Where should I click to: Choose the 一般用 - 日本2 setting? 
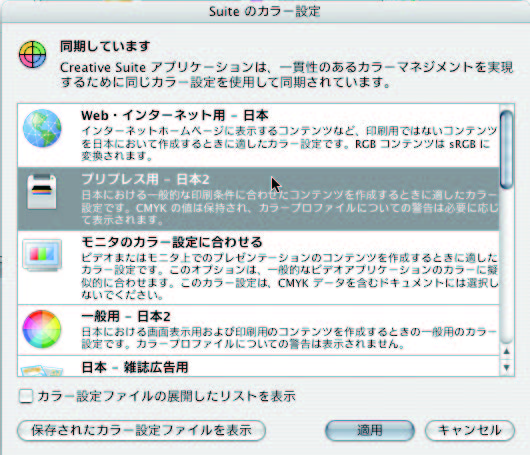click(258, 330)
